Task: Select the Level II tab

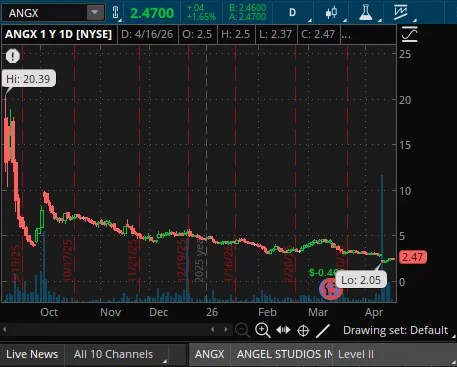Action: [x=356, y=354]
